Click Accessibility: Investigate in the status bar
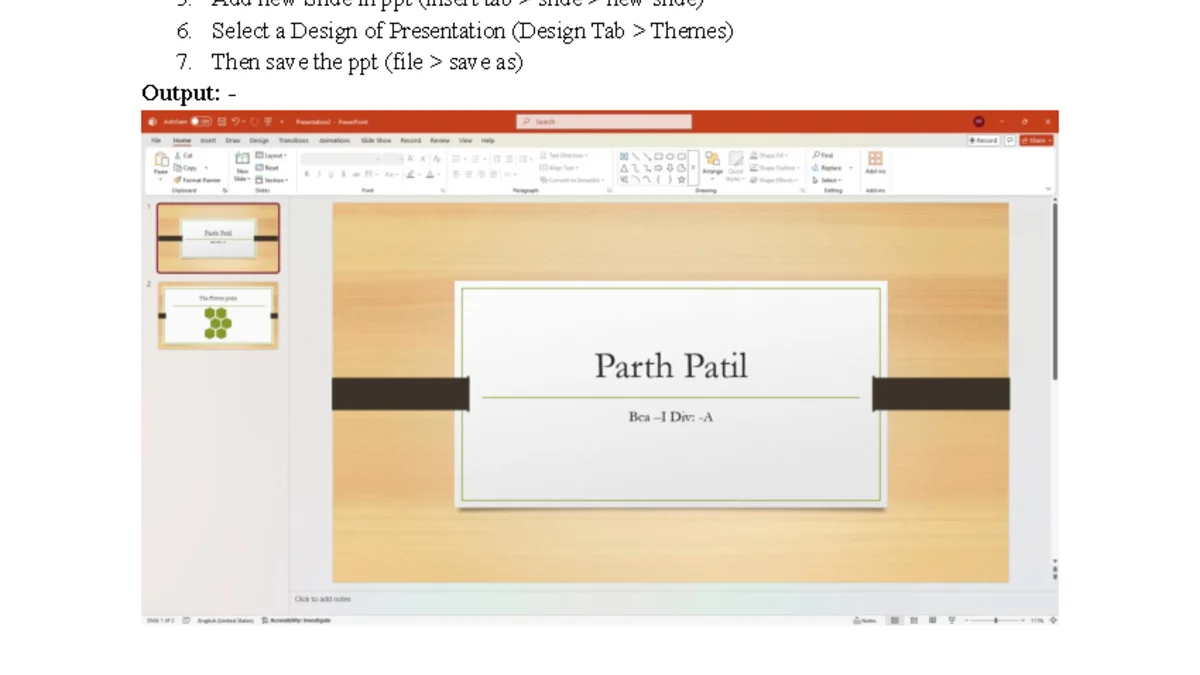This screenshot has width=1200, height=675. point(296,620)
